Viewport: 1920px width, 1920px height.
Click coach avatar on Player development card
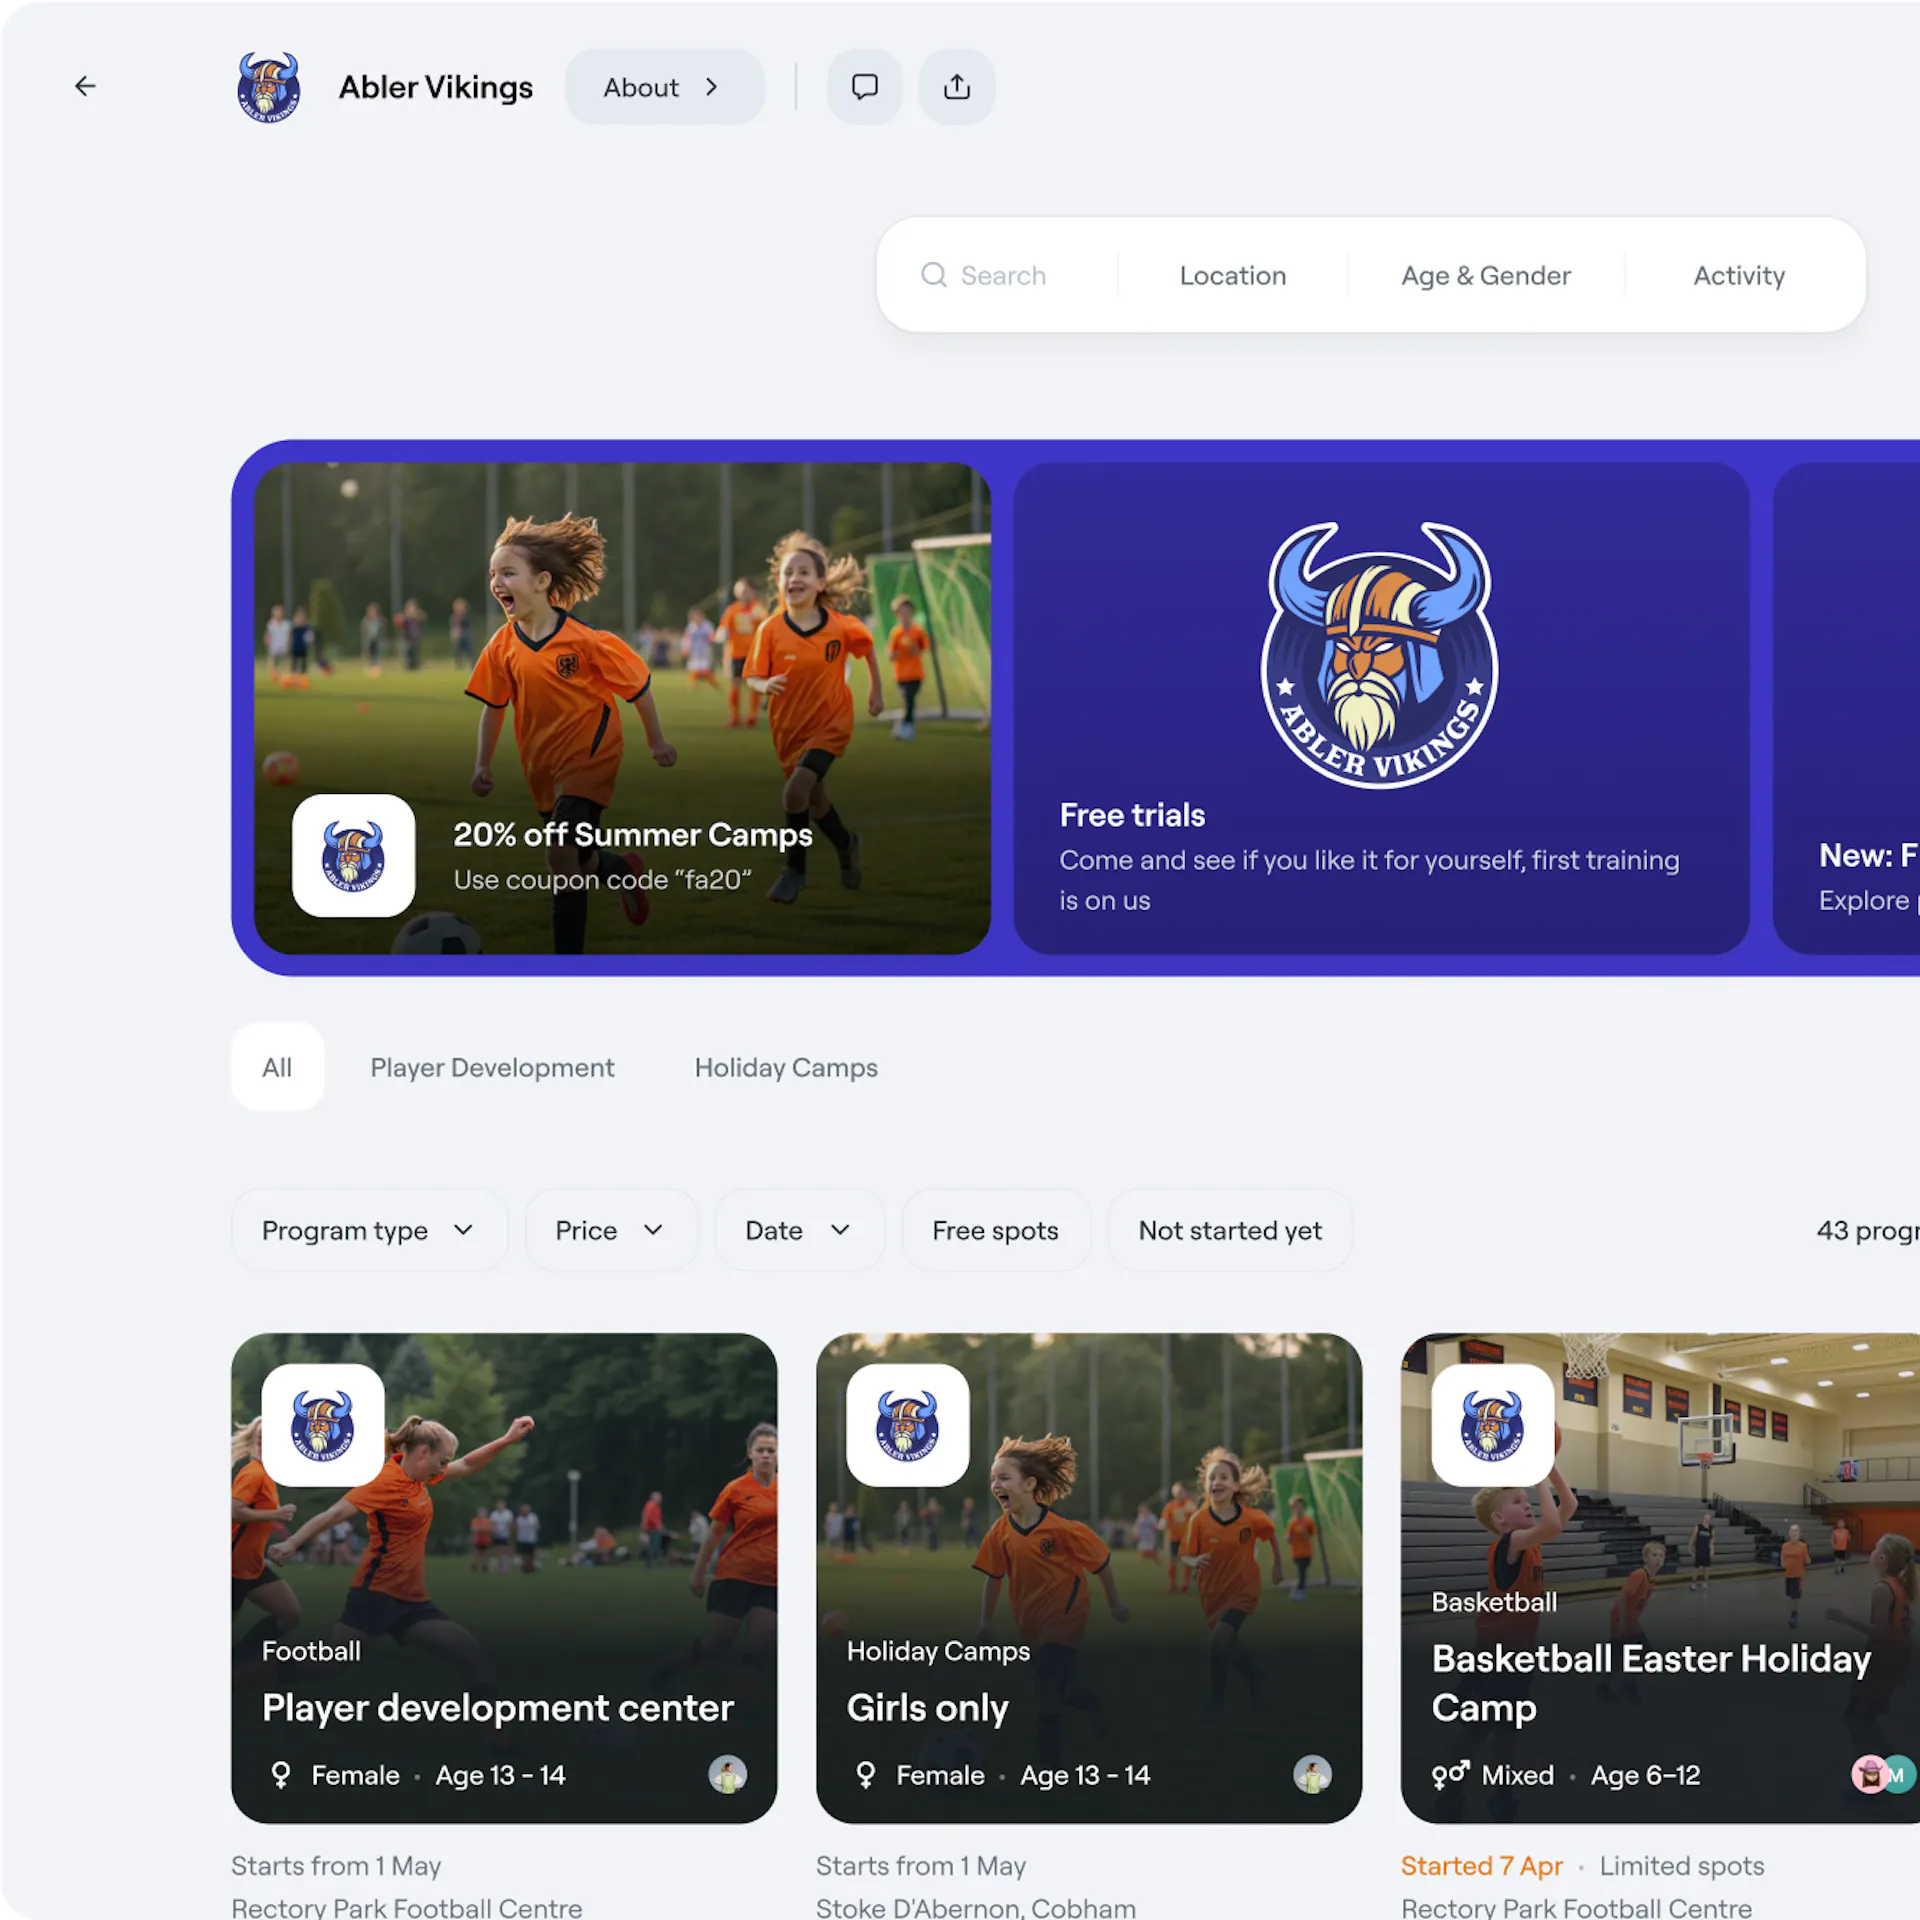(727, 1774)
